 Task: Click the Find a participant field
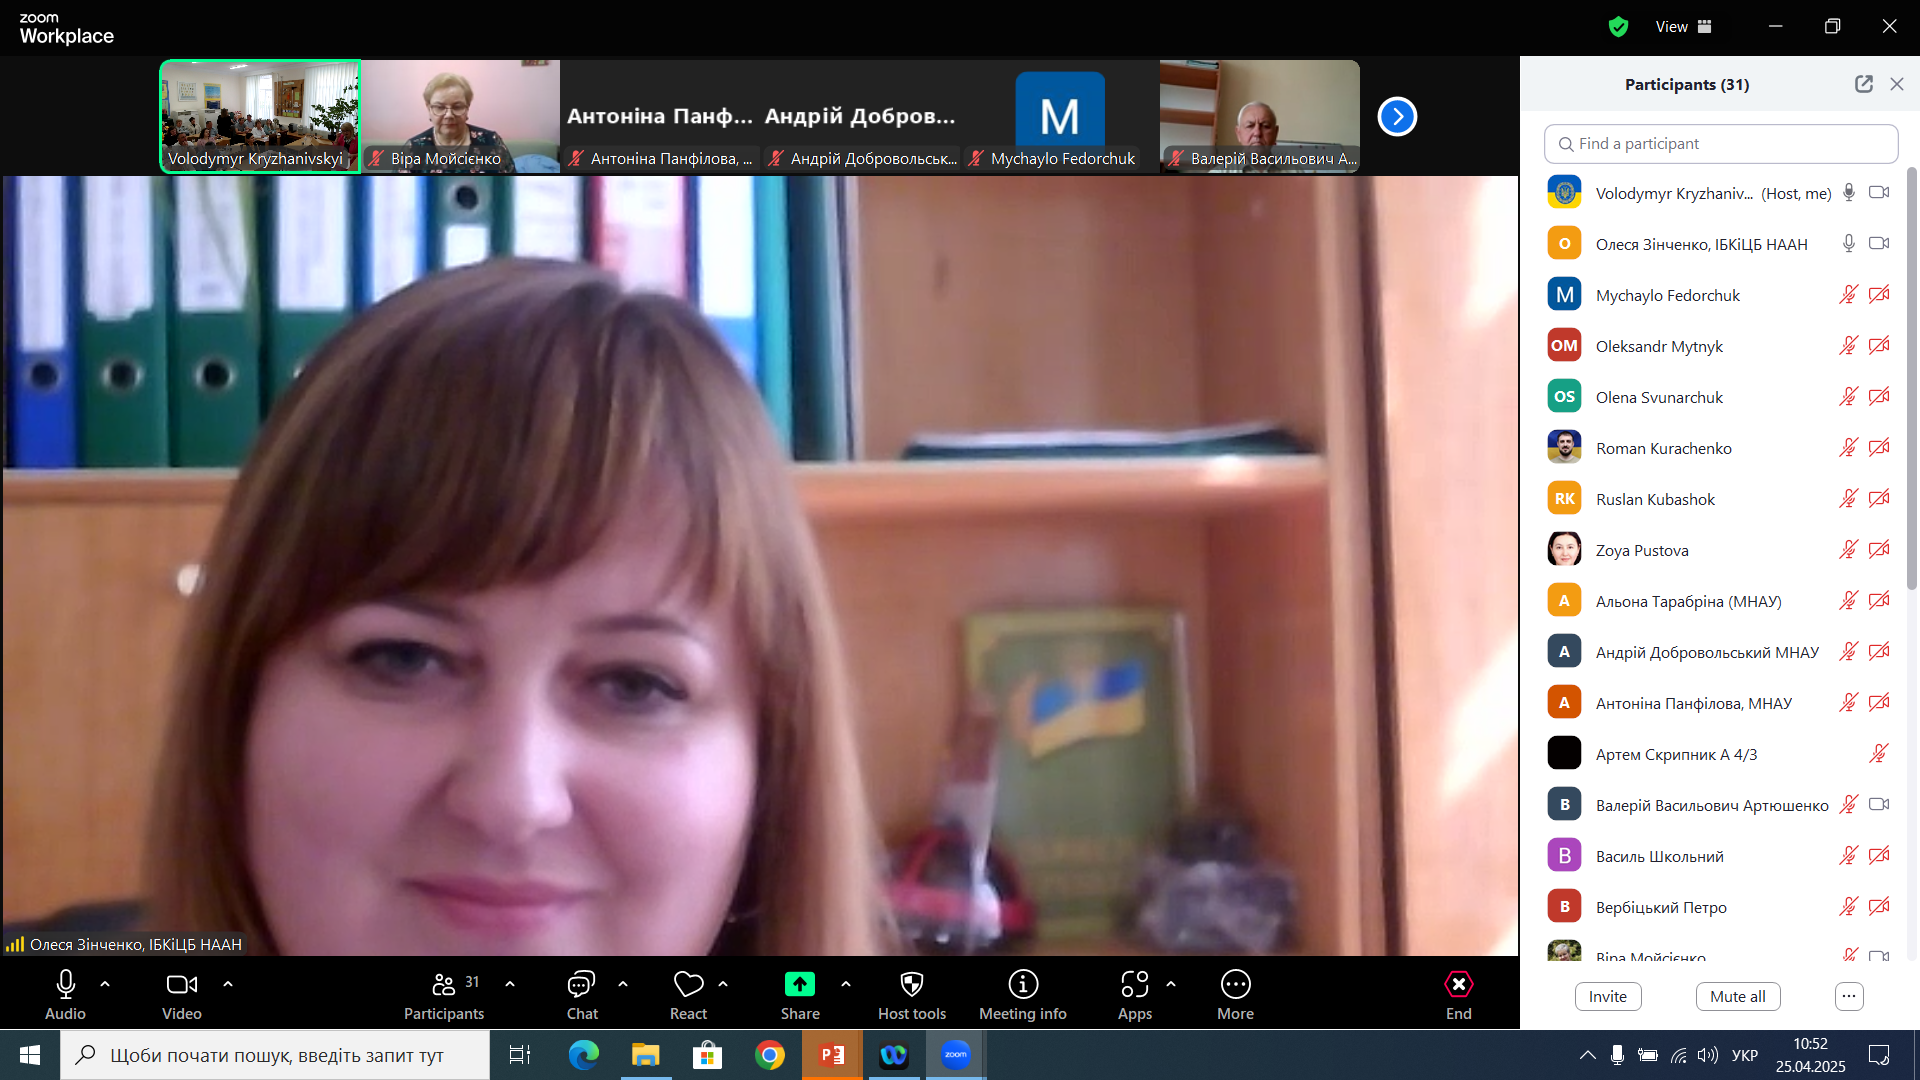[x=1720, y=144]
